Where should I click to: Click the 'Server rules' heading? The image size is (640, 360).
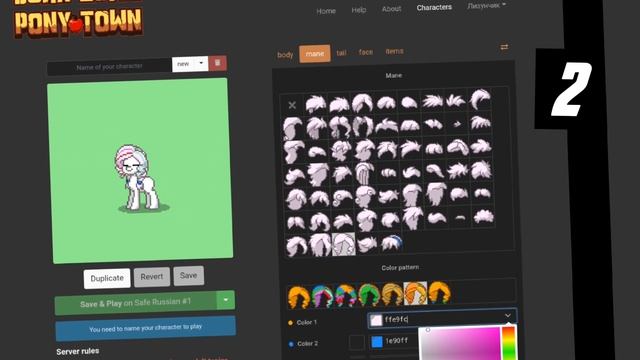pyautogui.click(x=78, y=351)
